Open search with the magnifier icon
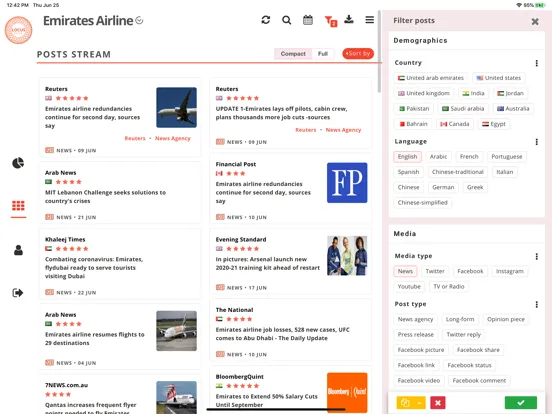This screenshot has height=414, width=552. [287, 20]
